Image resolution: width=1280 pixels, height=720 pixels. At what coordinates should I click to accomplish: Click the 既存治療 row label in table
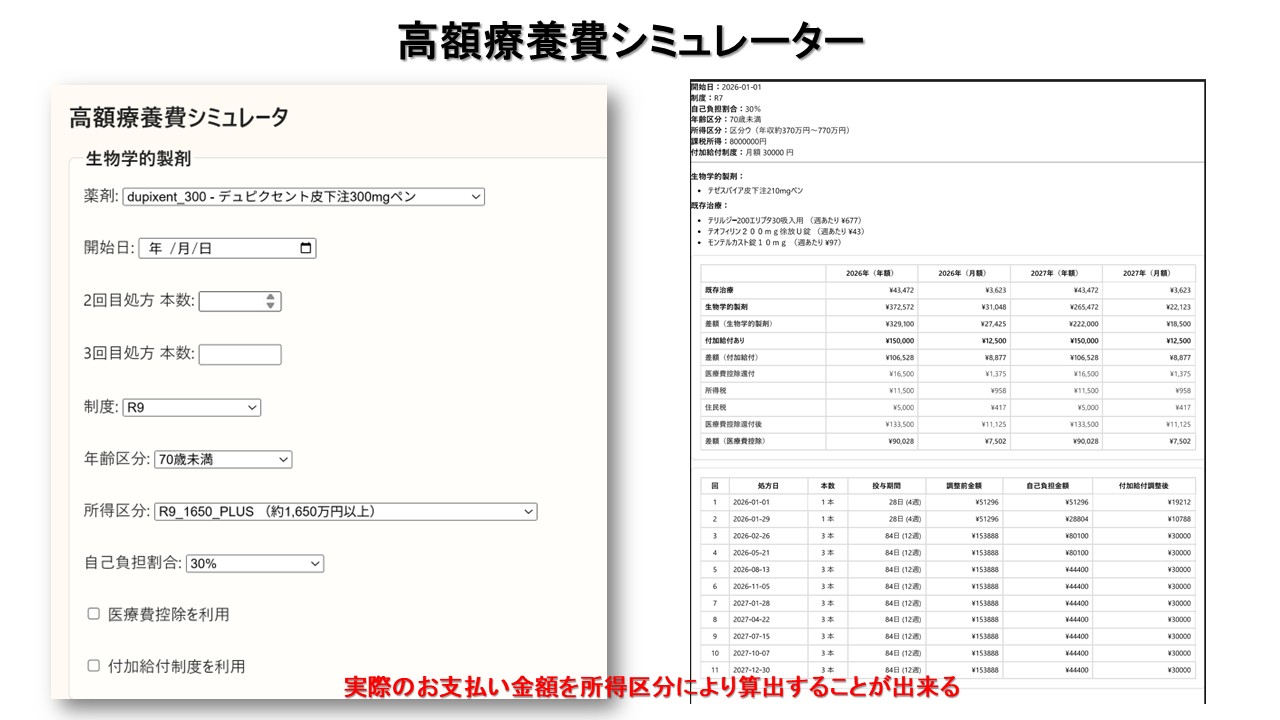(x=725, y=290)
